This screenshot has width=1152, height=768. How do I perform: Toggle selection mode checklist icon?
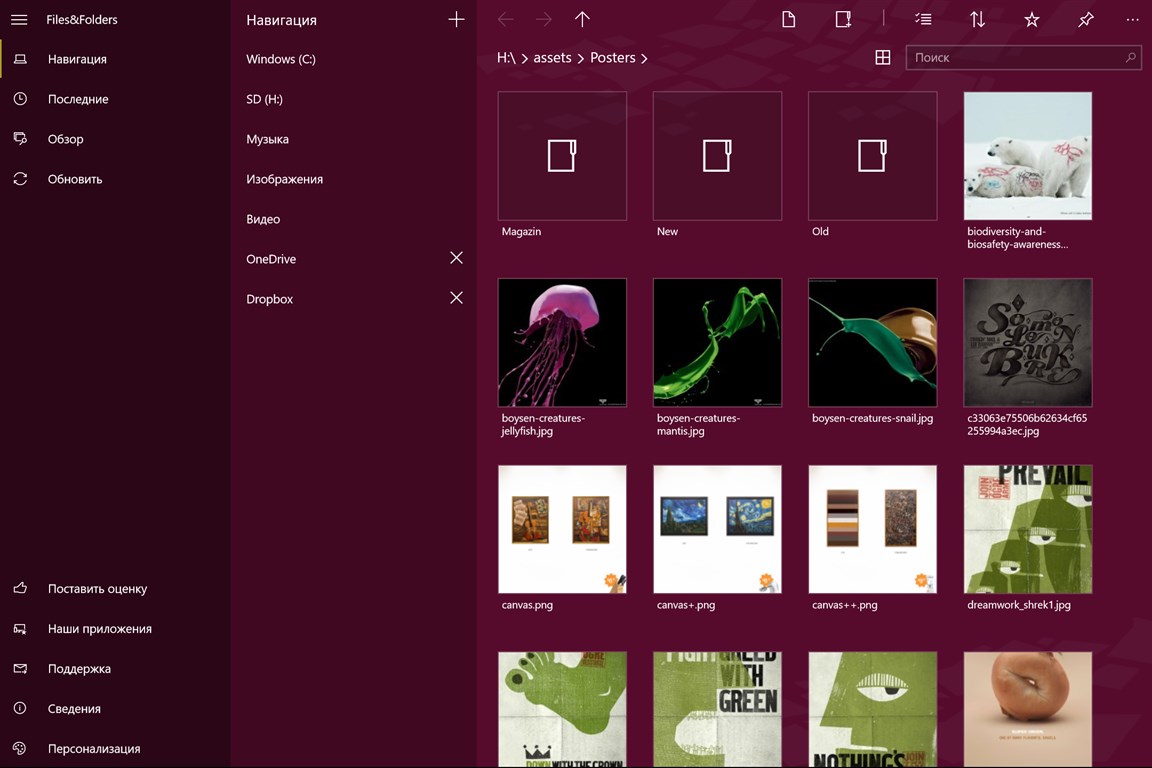click(x=923, y=19)
